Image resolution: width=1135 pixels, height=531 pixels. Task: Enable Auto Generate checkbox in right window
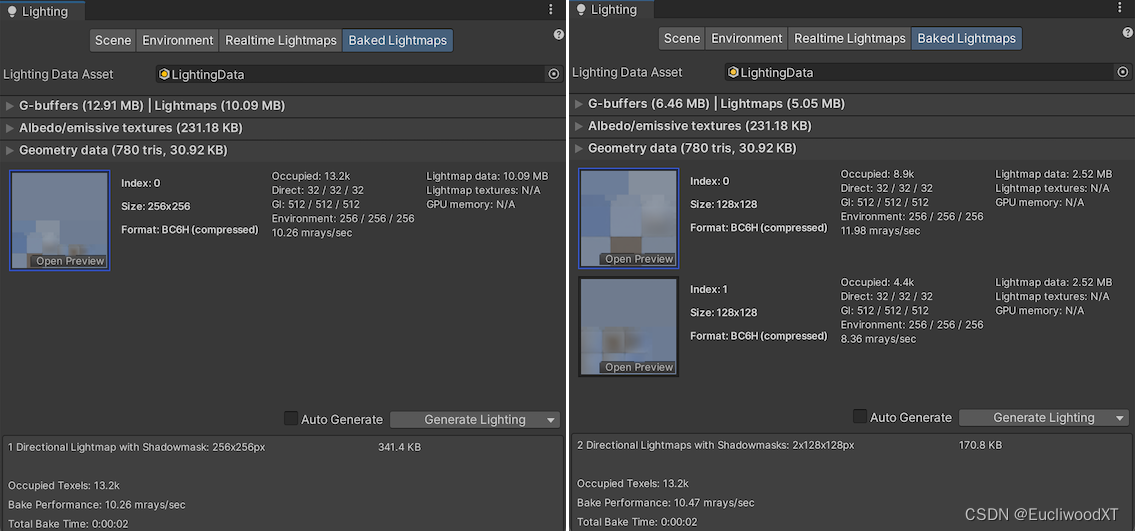(x=859, y=416)
